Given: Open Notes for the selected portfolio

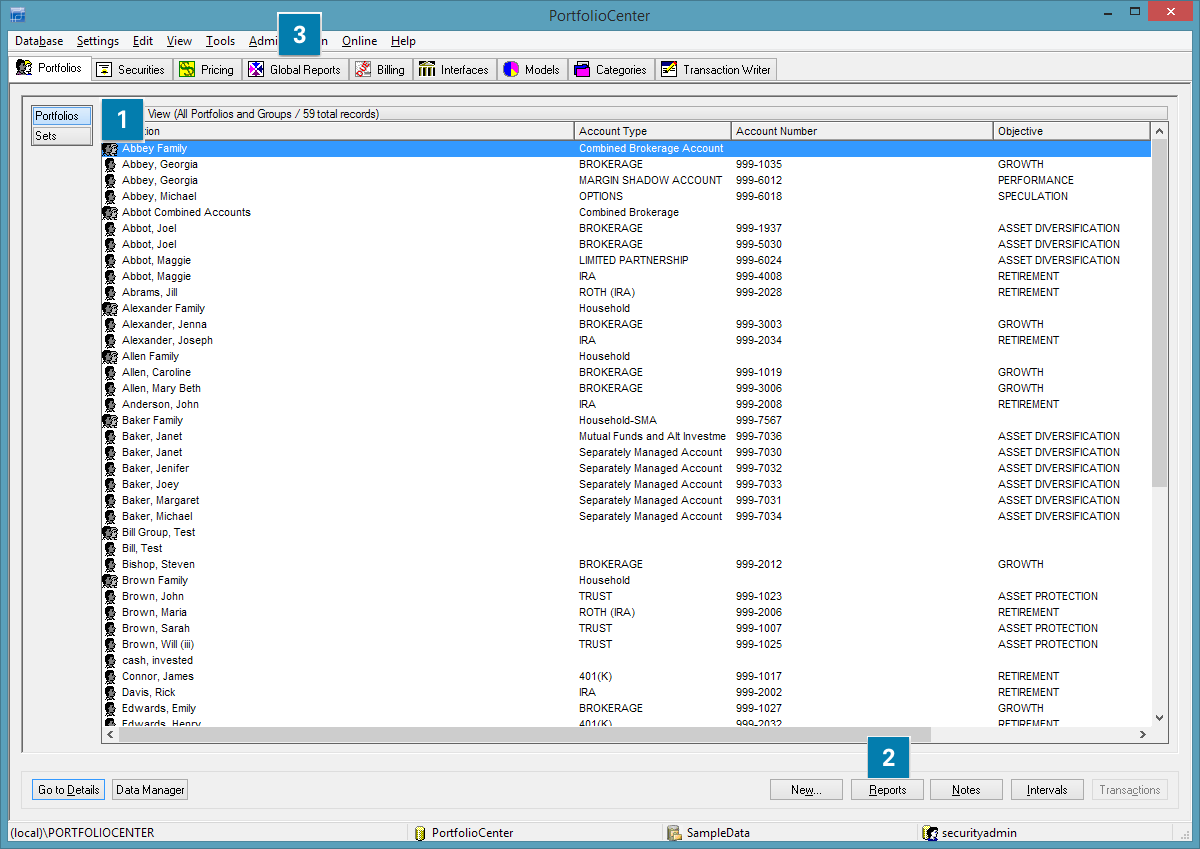Looking at the screenshot, I should tap(966, 790).
